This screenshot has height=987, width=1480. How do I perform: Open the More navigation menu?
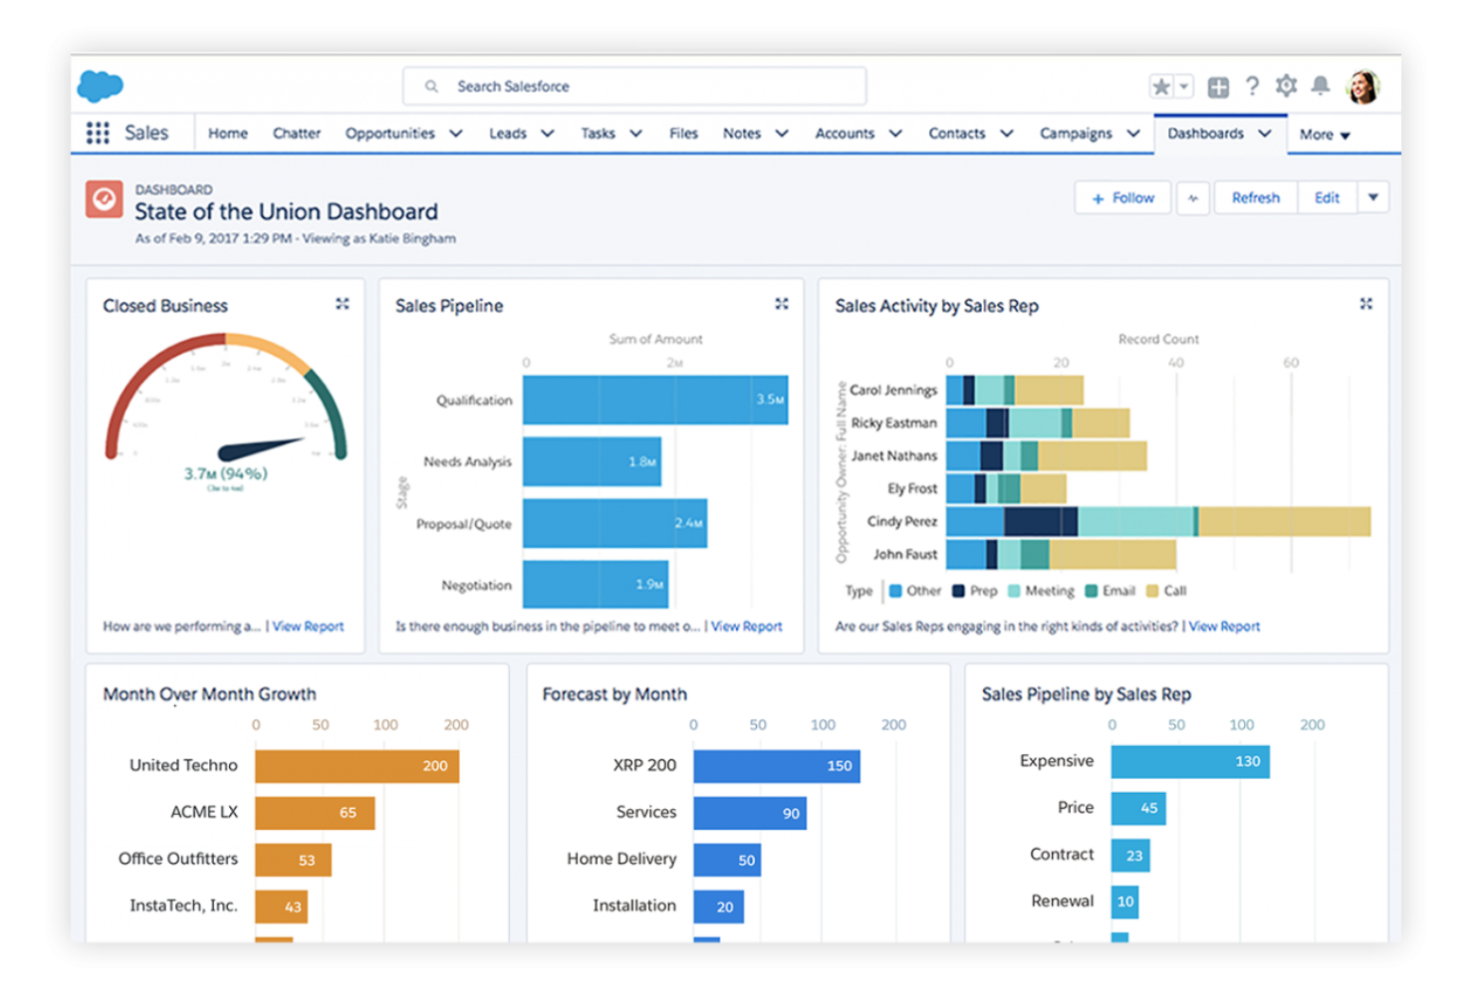[1325, 134]
